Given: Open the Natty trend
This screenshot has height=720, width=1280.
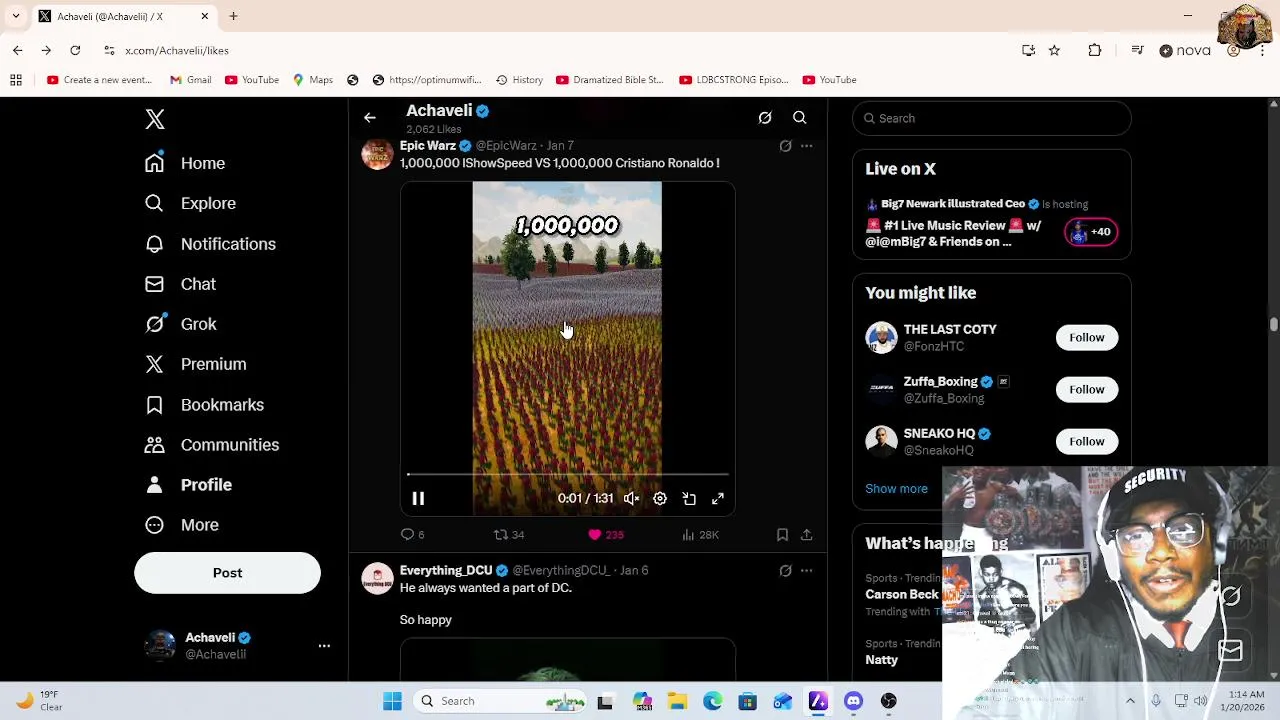Looking at the screenshot, I should [882, 660].
